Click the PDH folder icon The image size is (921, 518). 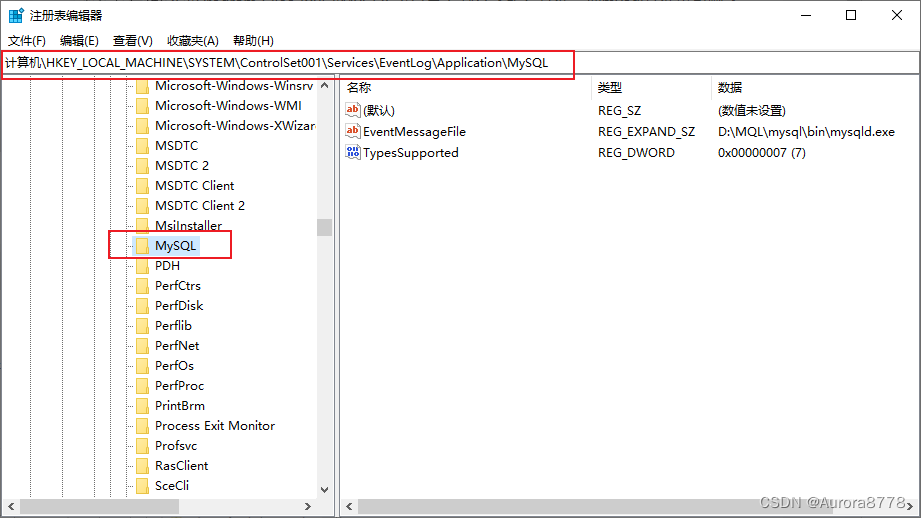[x=142, y=266]
